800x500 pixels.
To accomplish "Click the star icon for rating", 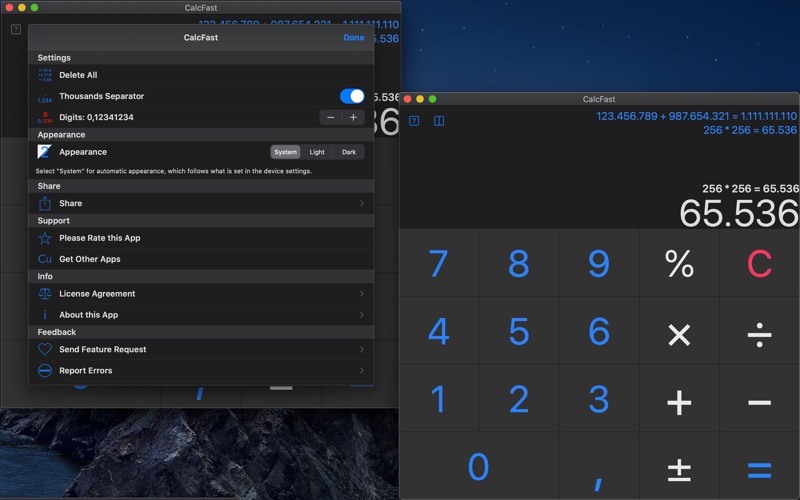I will click(x=45, y=238).
